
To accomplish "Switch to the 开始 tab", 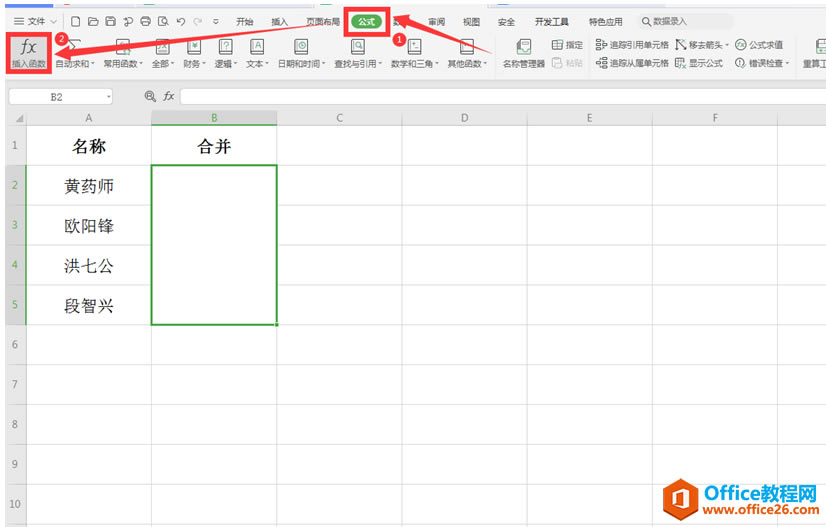I will tap(244, 22).
